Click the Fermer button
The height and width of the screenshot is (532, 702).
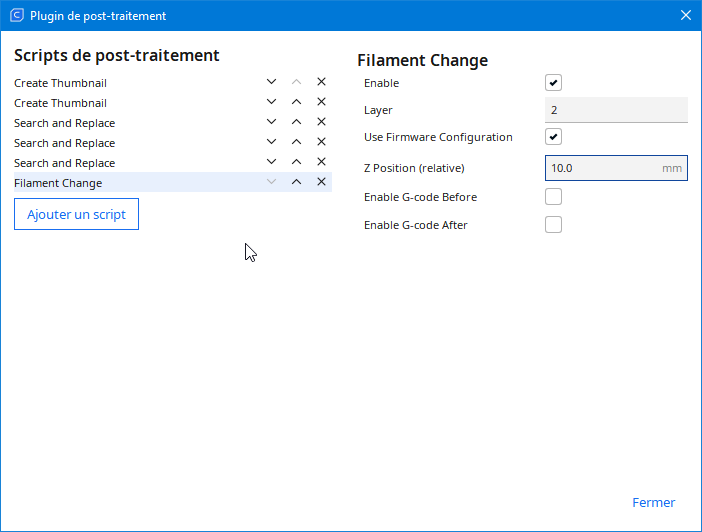(653, 502)
